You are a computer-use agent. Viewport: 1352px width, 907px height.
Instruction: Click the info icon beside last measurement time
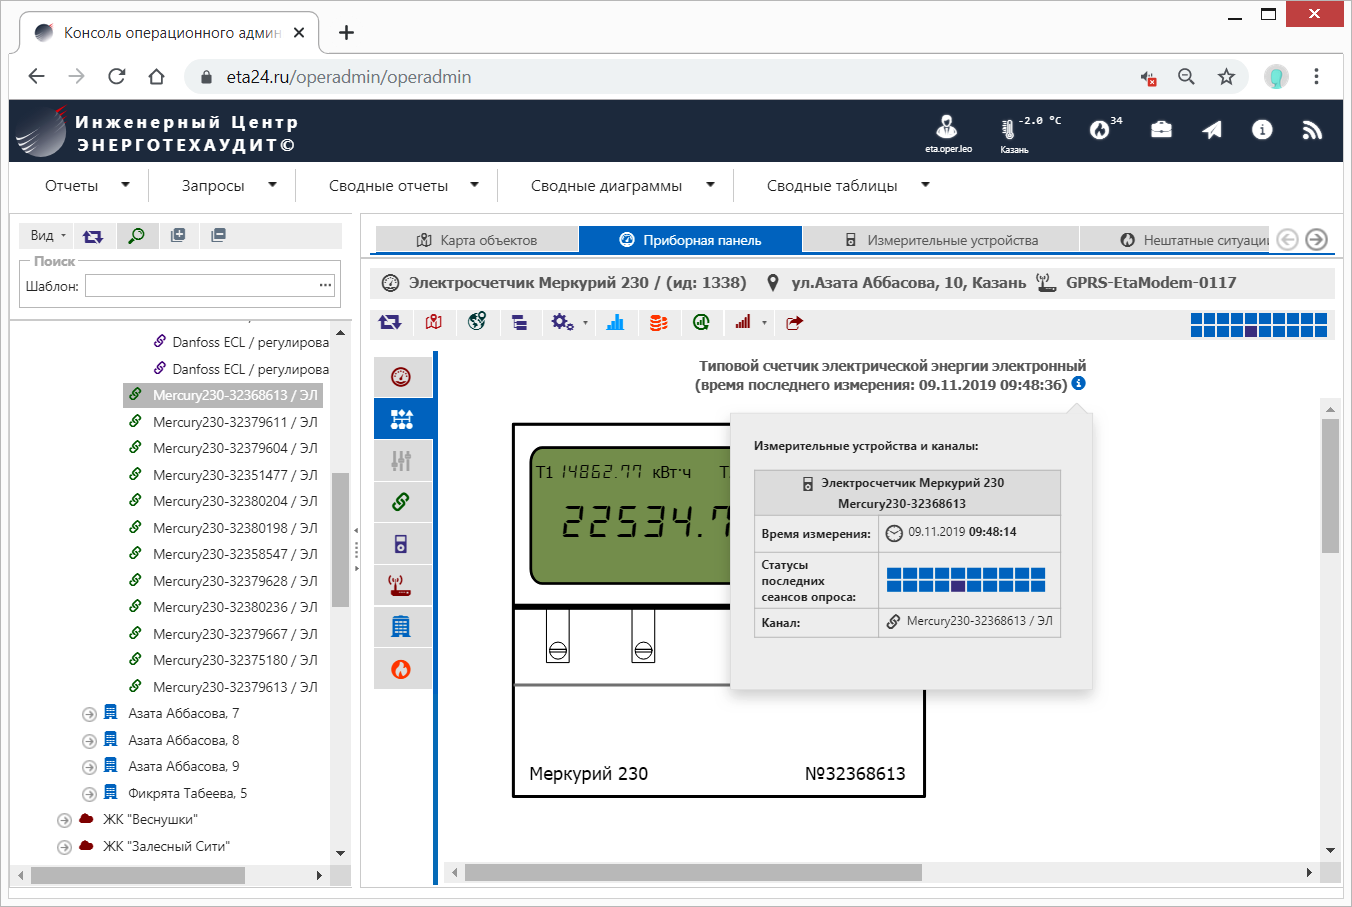point(1078,384)
